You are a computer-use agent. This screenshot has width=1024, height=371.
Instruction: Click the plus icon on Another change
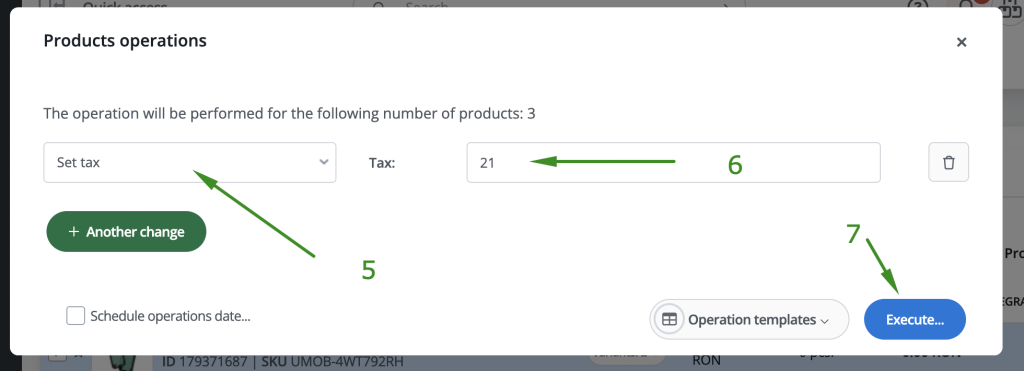pos(74,232)
